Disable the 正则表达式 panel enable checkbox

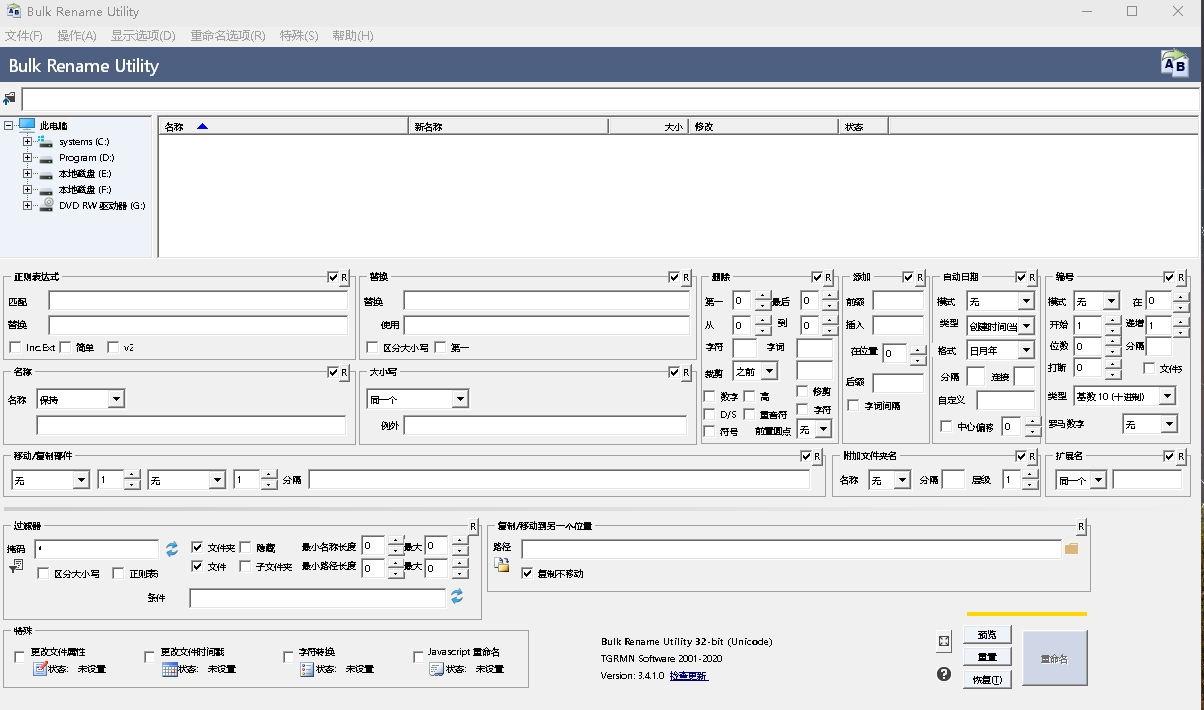coord(333,277)
